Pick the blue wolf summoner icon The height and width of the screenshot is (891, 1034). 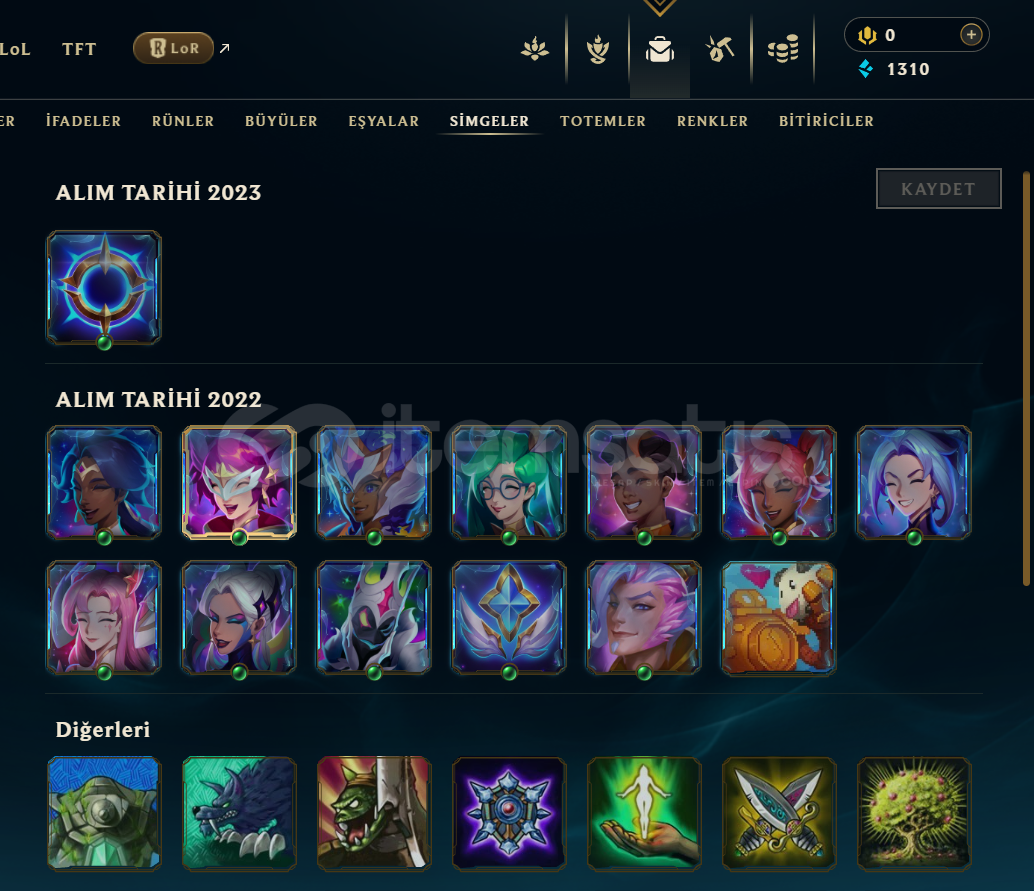pos(239,813)
